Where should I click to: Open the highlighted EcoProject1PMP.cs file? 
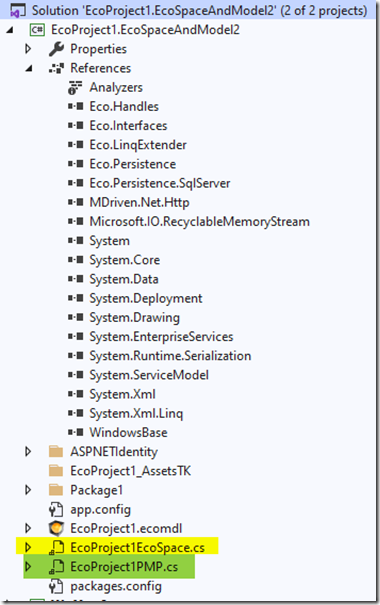tap(124, 567)
